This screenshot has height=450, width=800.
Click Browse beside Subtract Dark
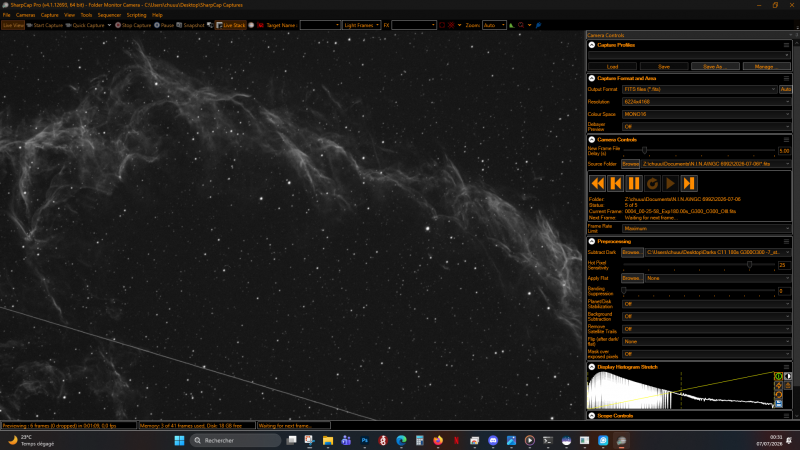coord(632,252)
